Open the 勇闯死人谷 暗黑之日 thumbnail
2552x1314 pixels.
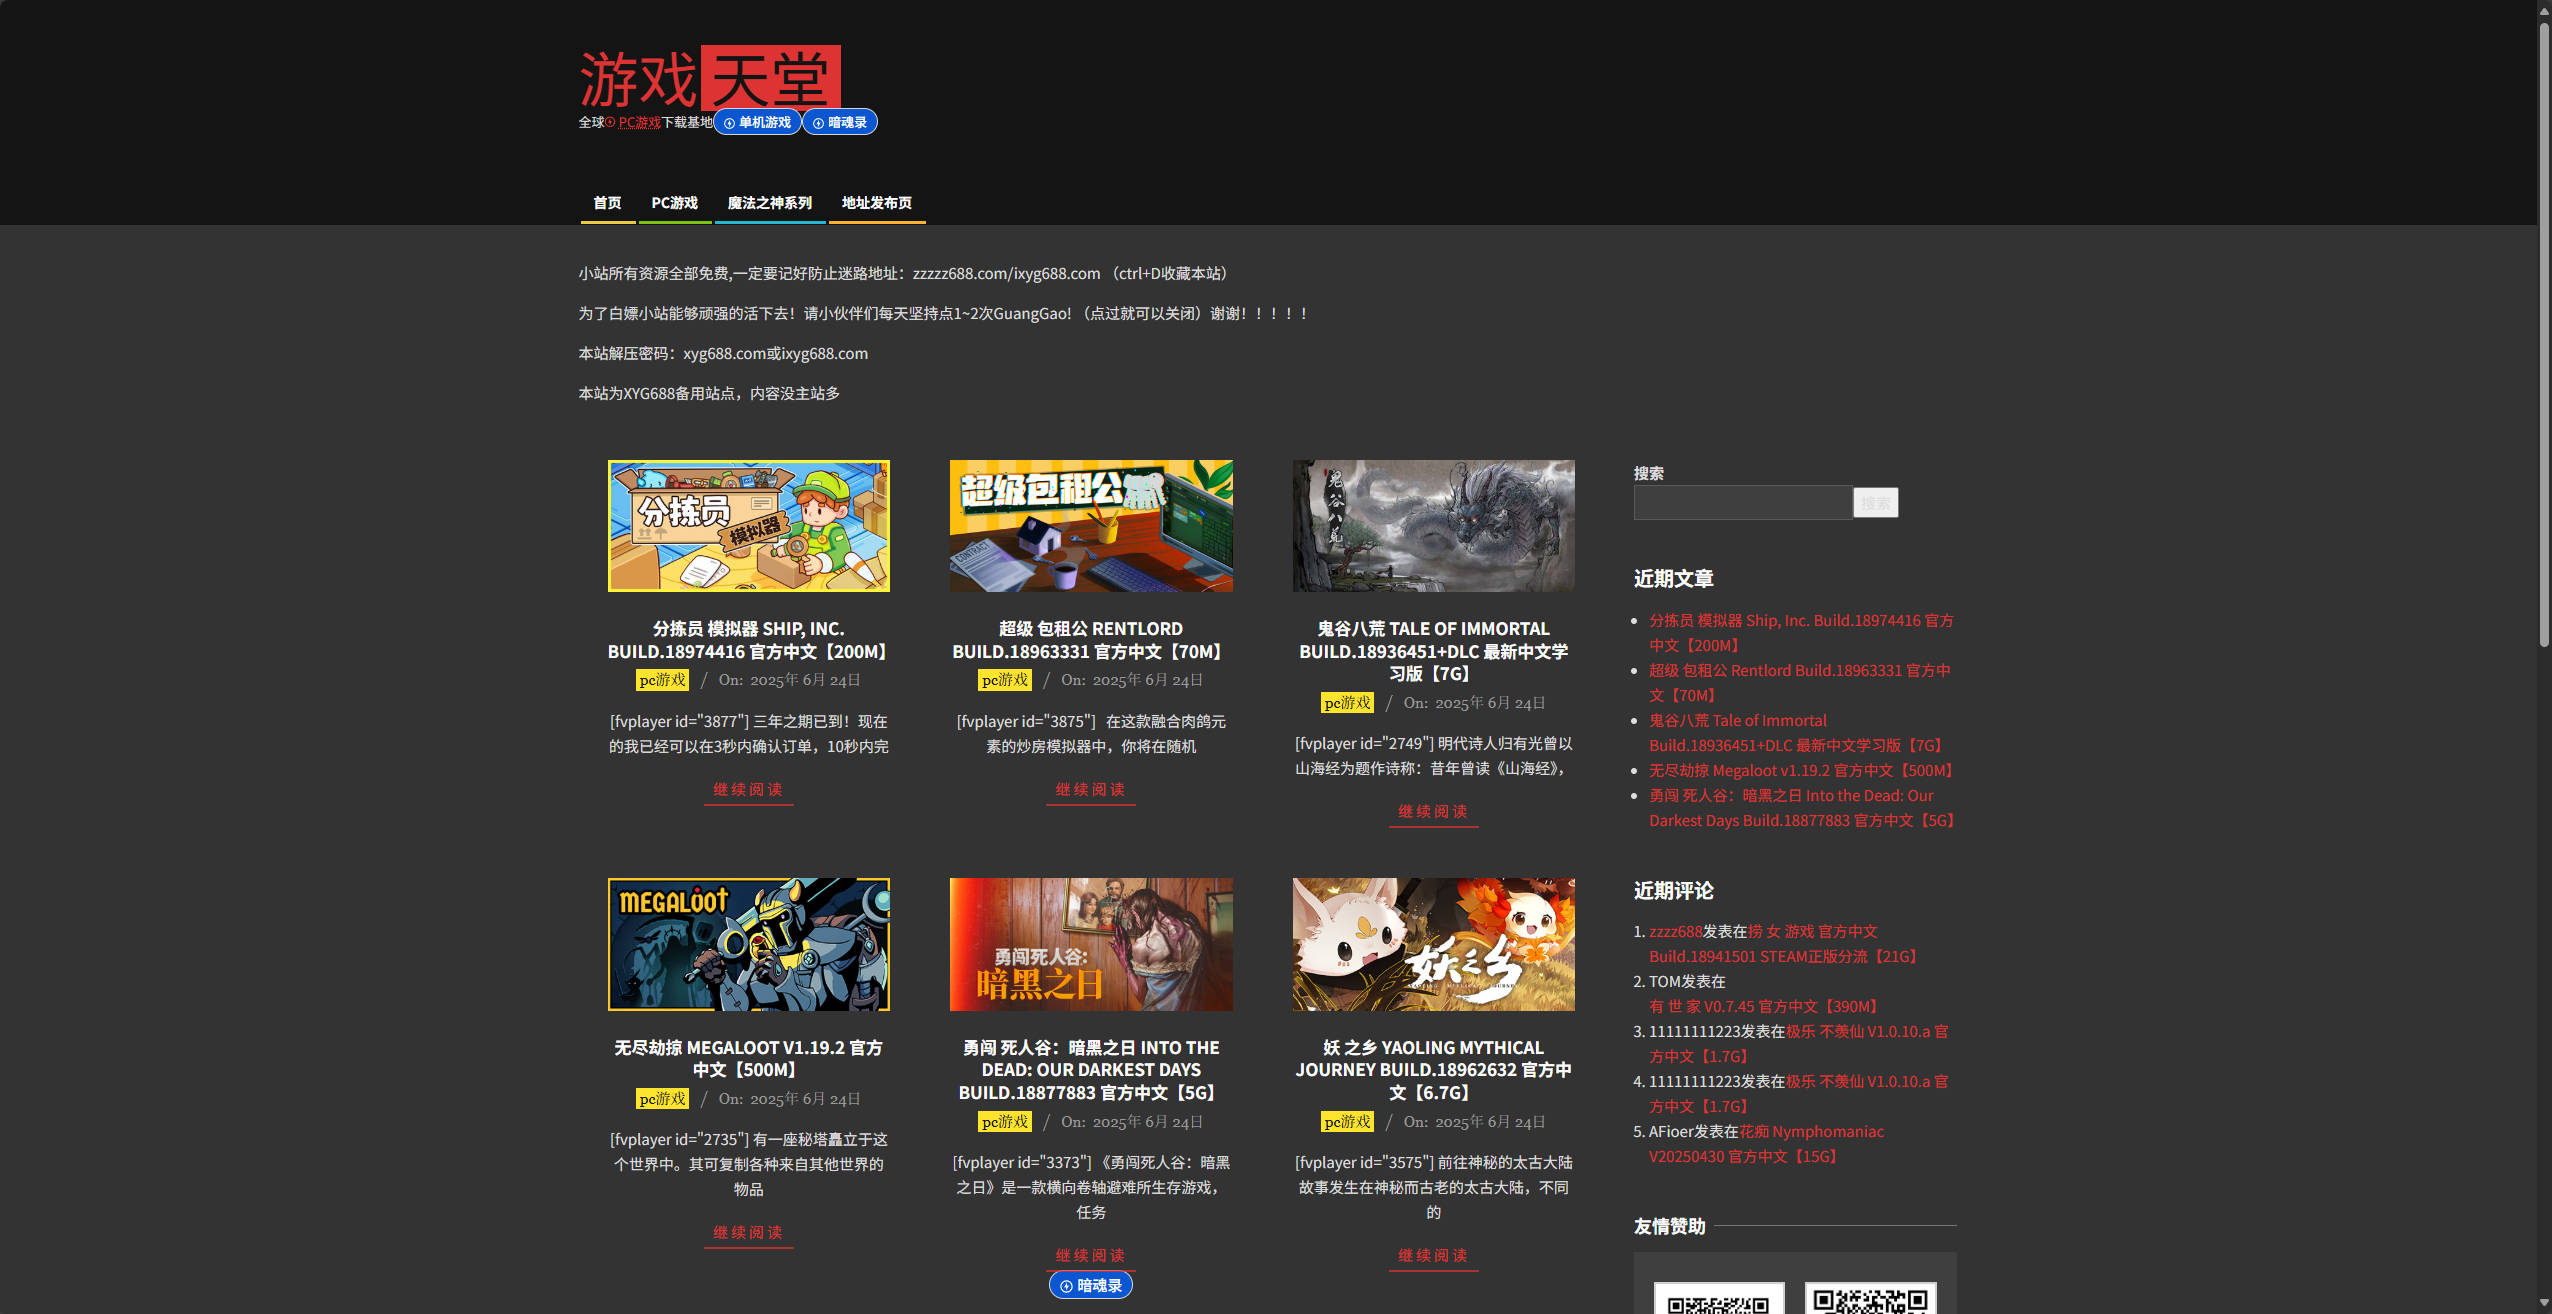pyautogui.click(x=1091, y=945)
